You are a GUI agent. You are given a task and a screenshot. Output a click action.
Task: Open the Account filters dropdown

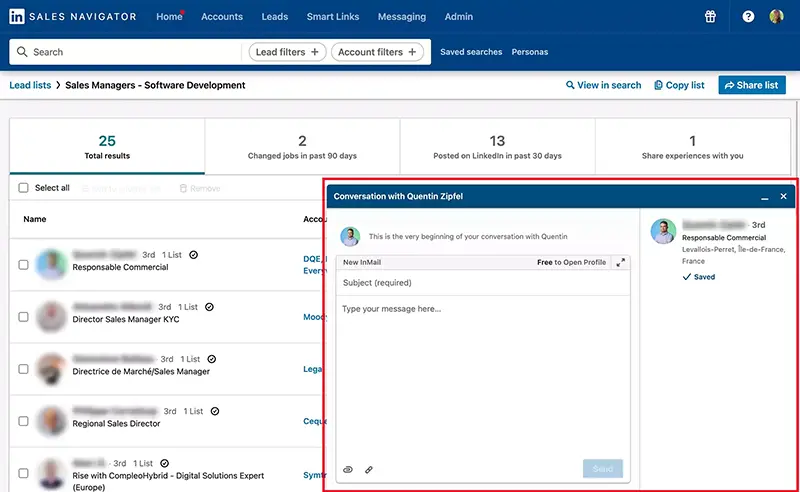pyautogui.click(x=377, y=52)
